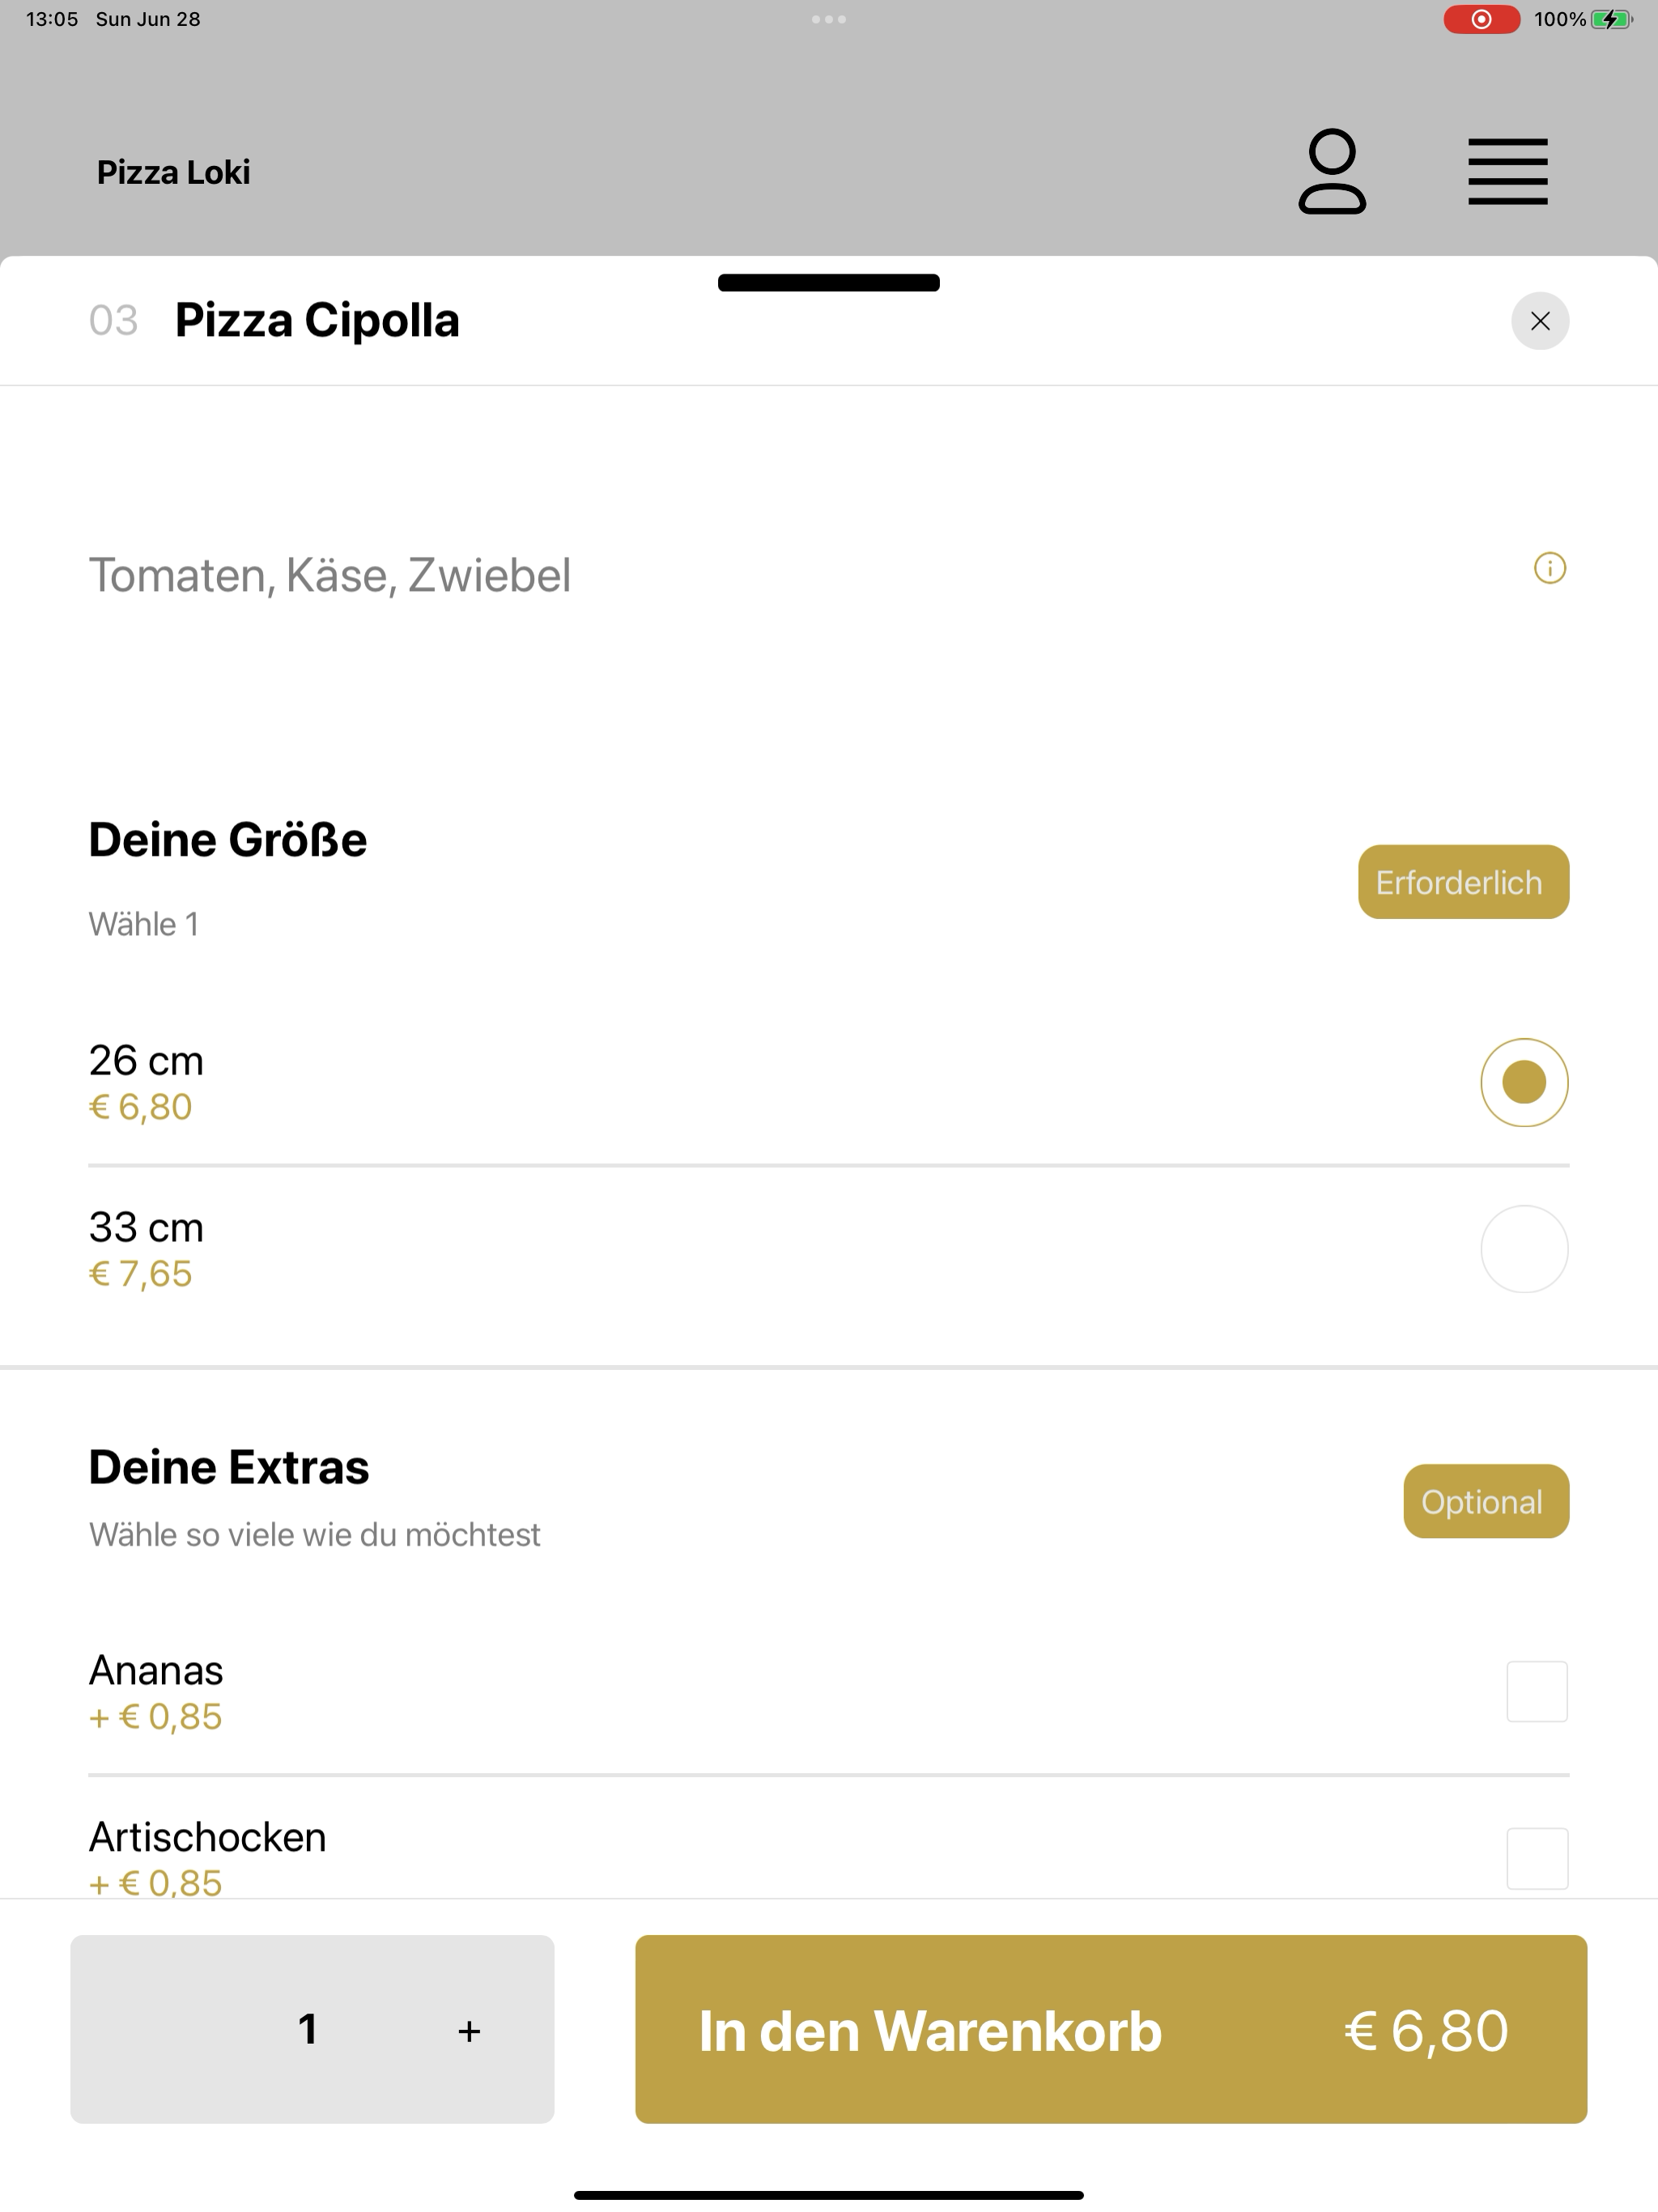Tap the Erforderlich badge
Viewport: 1658px width, 2212px height.
1463,882
